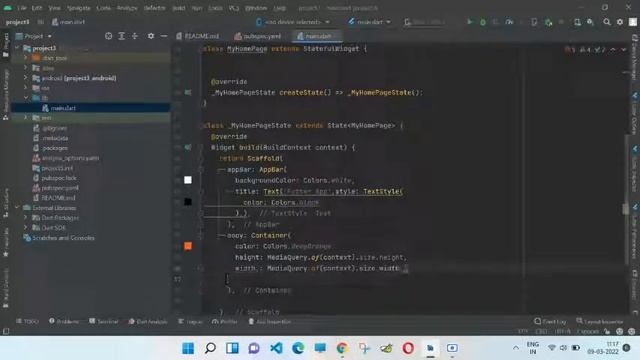The height and width of the screenshot is (360, 640).
Task: Click taskbar clock showing 09-03-2022
Action: coord(603,348)
